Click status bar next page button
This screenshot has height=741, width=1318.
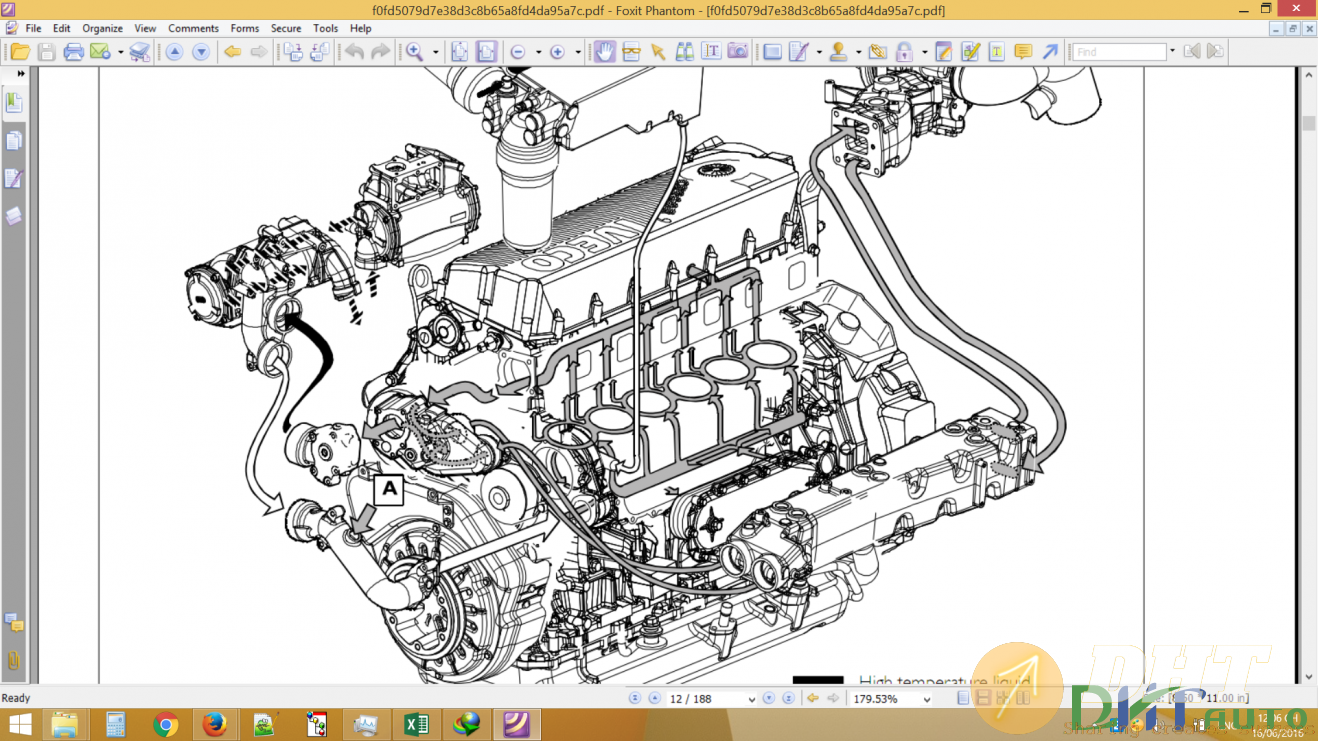769,699
